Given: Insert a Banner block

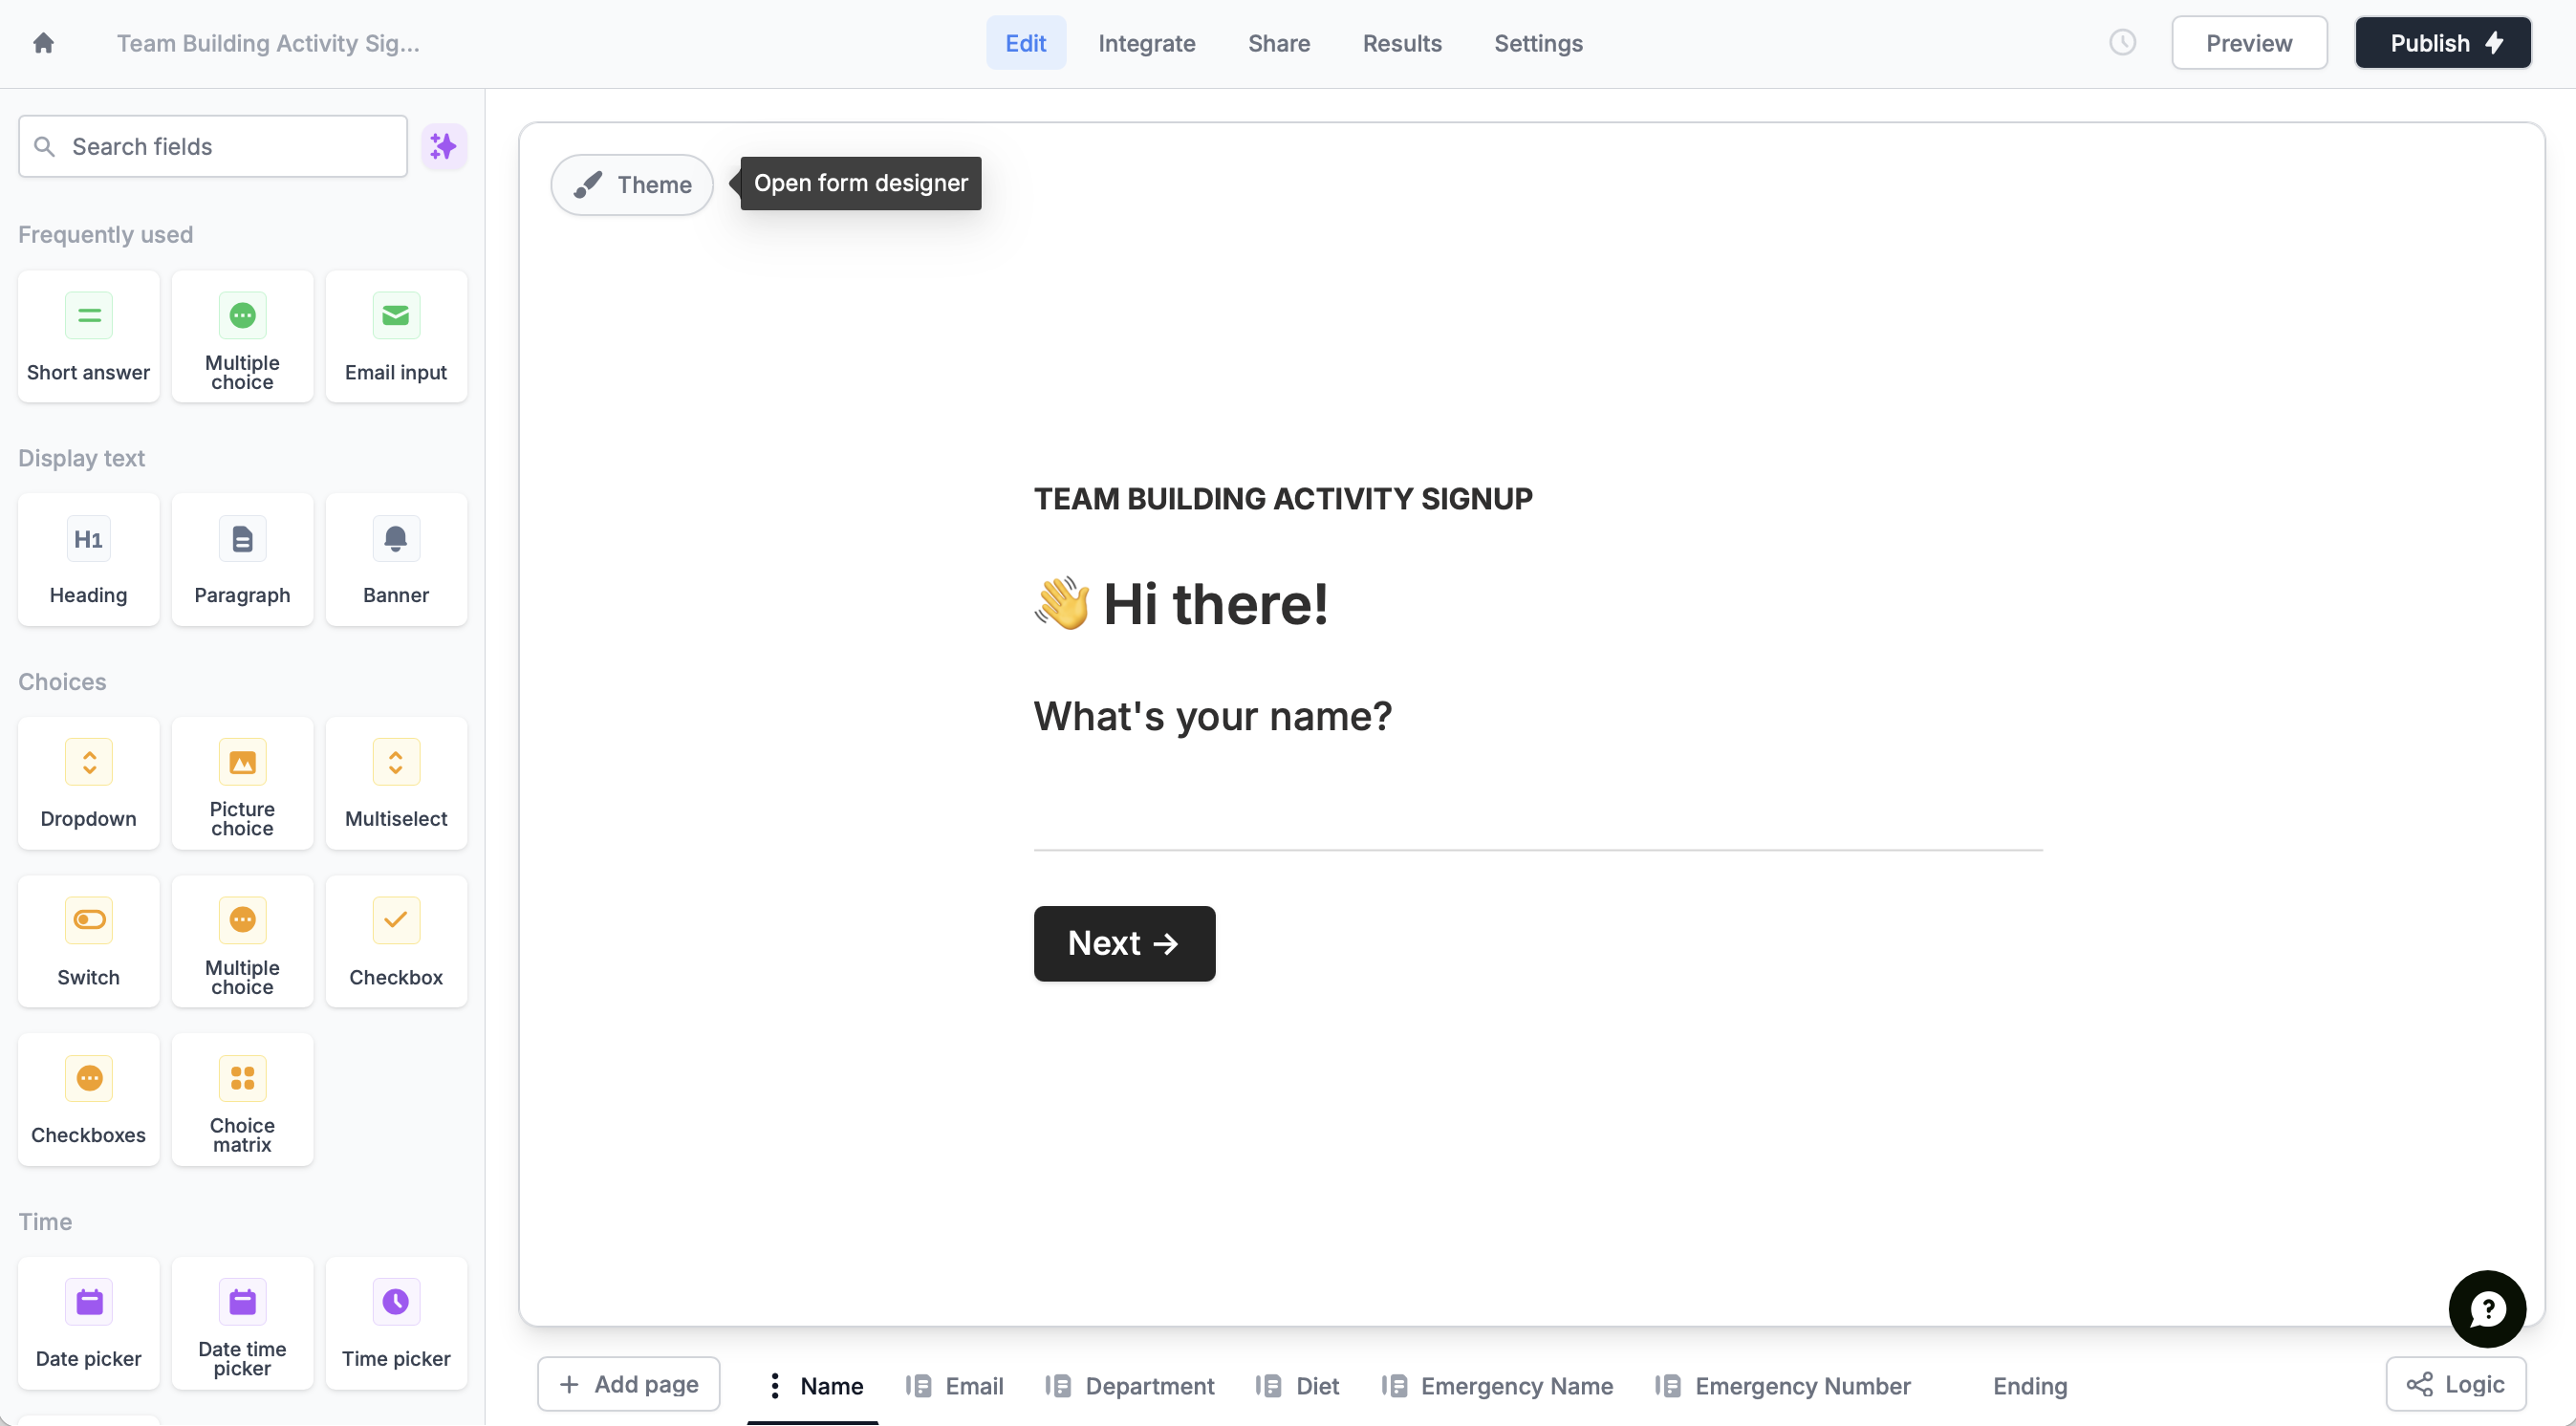Looking at the screenshot, I should click(x=396, y=560).
